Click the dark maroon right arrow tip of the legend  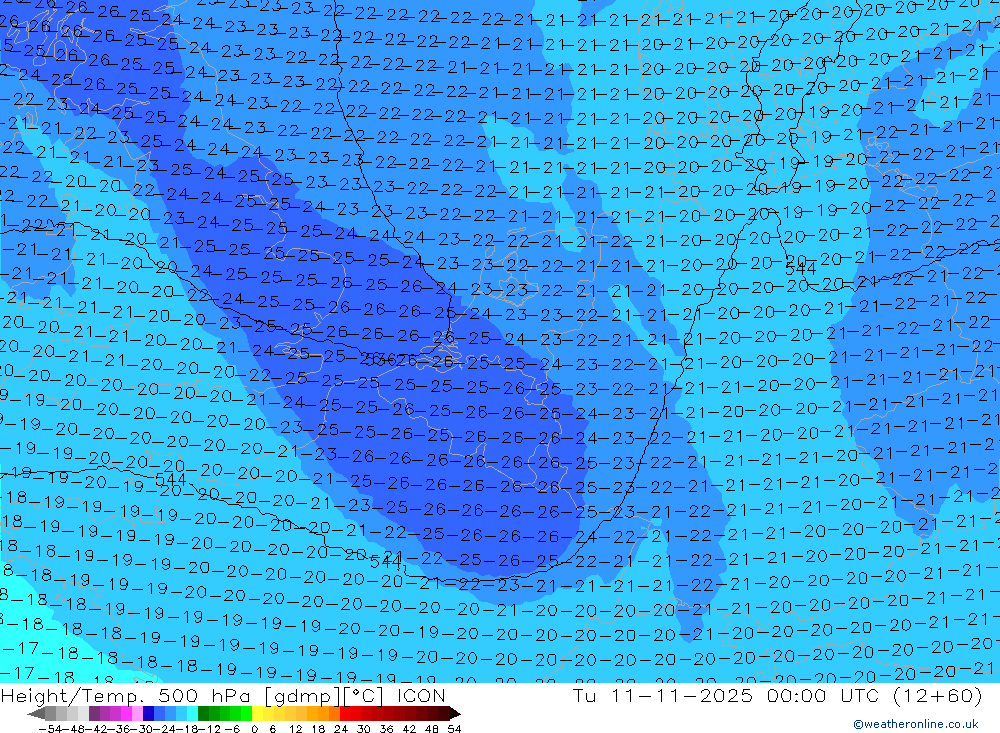(455, 714)
